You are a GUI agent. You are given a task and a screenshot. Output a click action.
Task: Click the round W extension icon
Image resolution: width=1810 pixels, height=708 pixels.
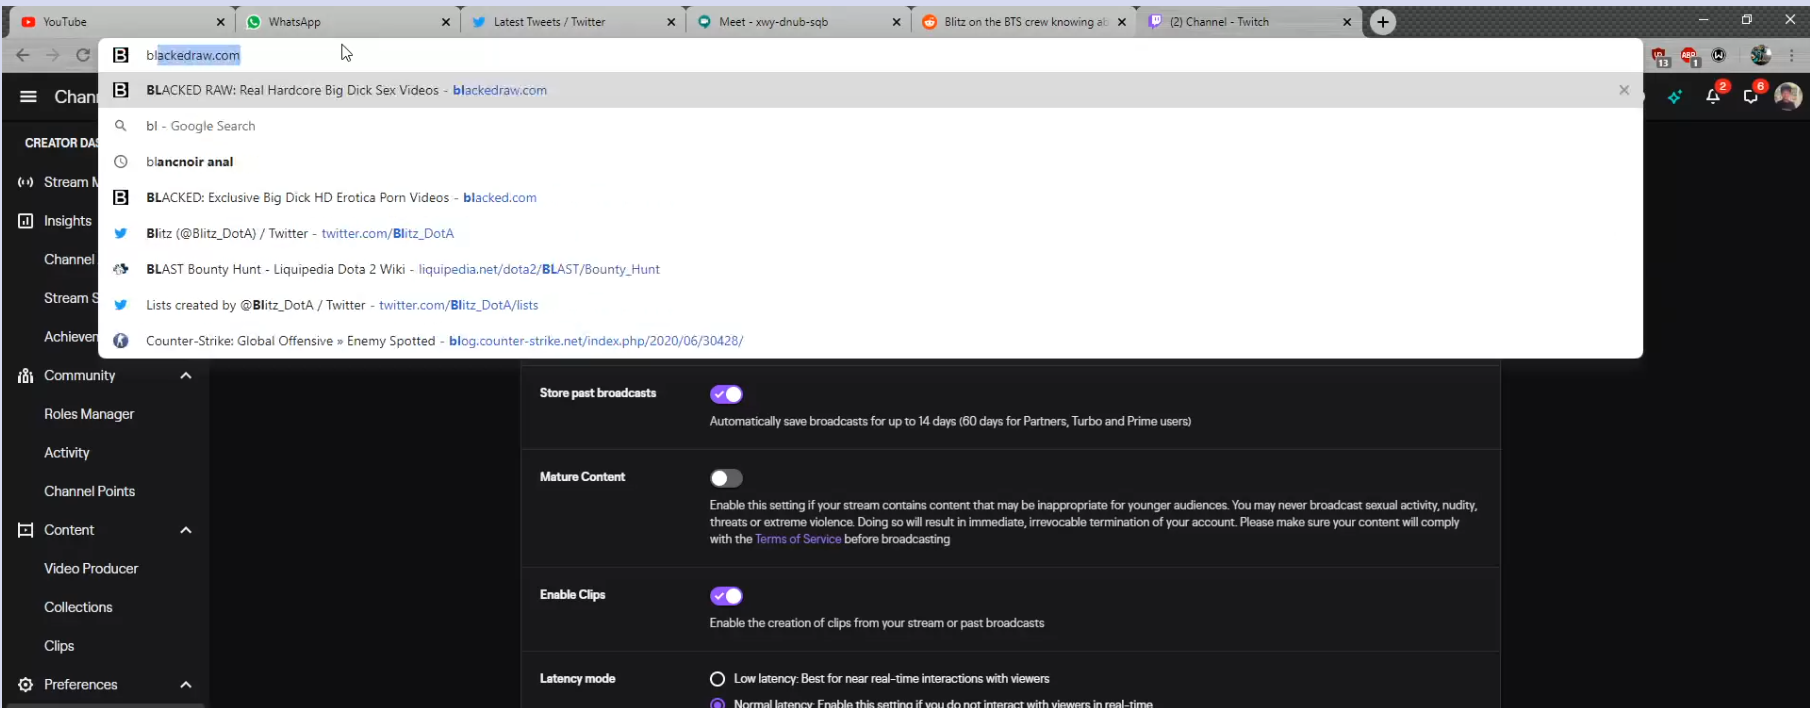coord(1719,55)
